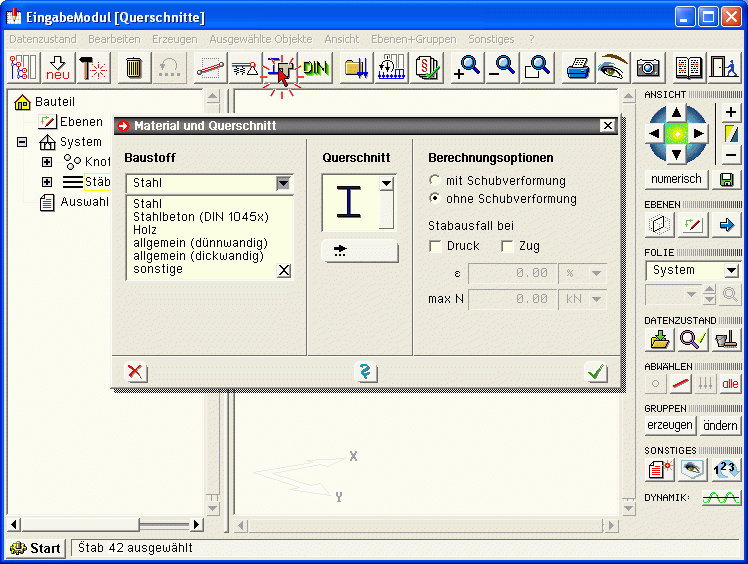
Task: Enable the Zug checkbox
Action: point(507,246)
